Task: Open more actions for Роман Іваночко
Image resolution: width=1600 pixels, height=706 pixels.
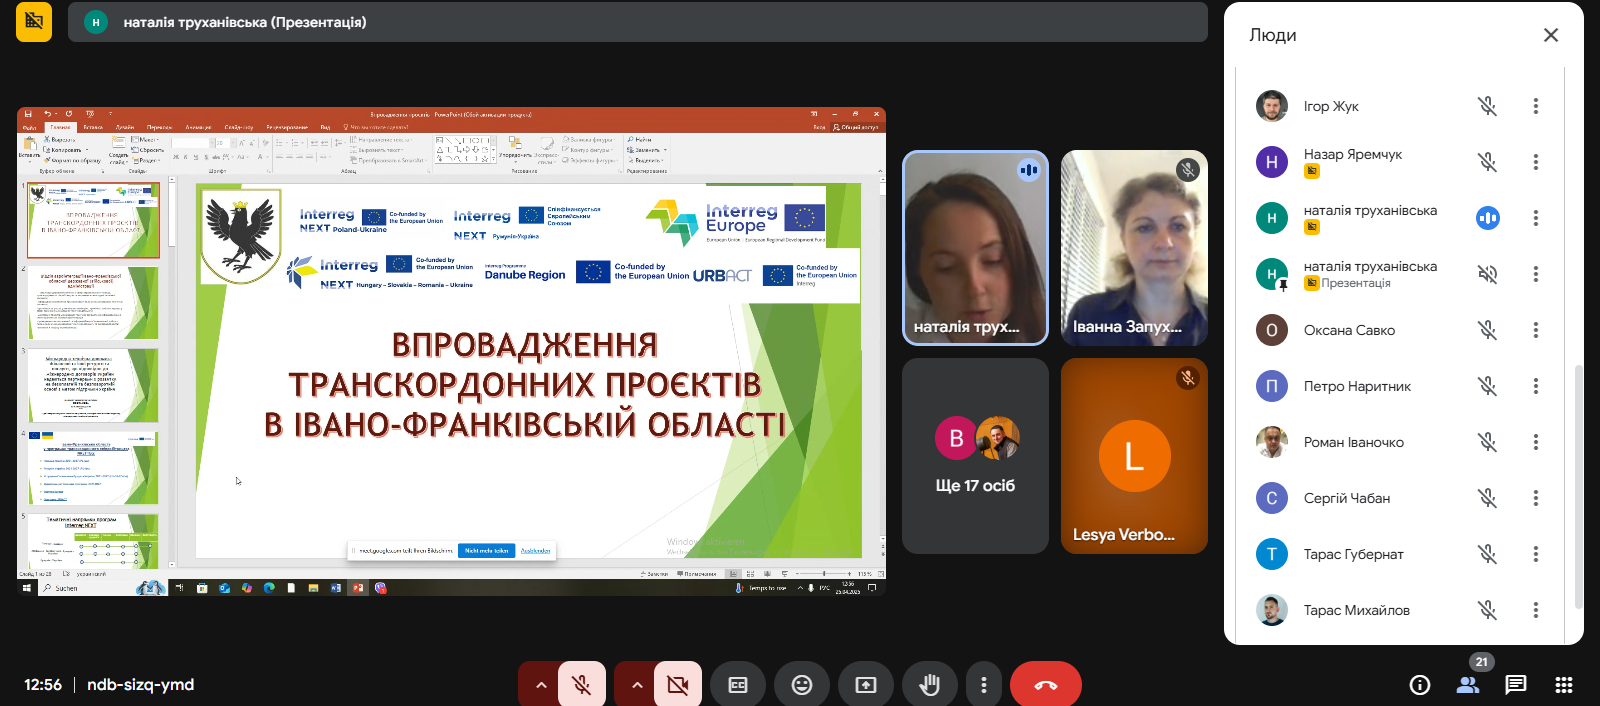Action: [x=1536, y=442]
